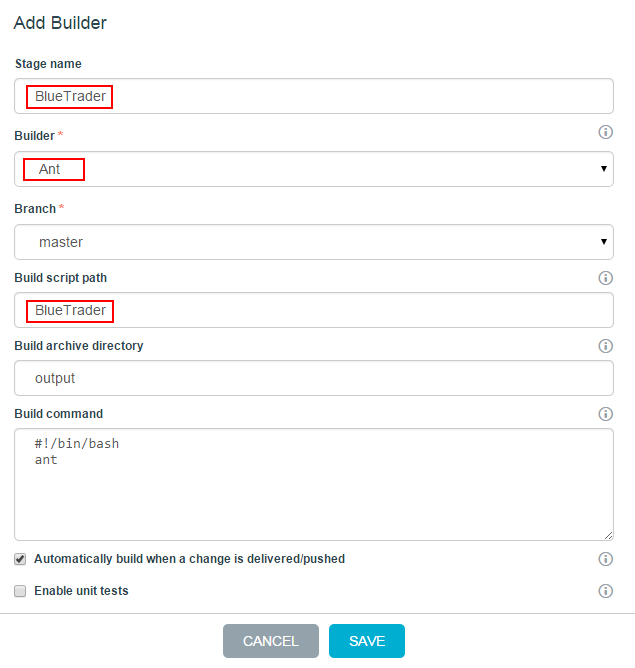Click the Build command textarea resize handle
The image size is (635, 668).
608,535
